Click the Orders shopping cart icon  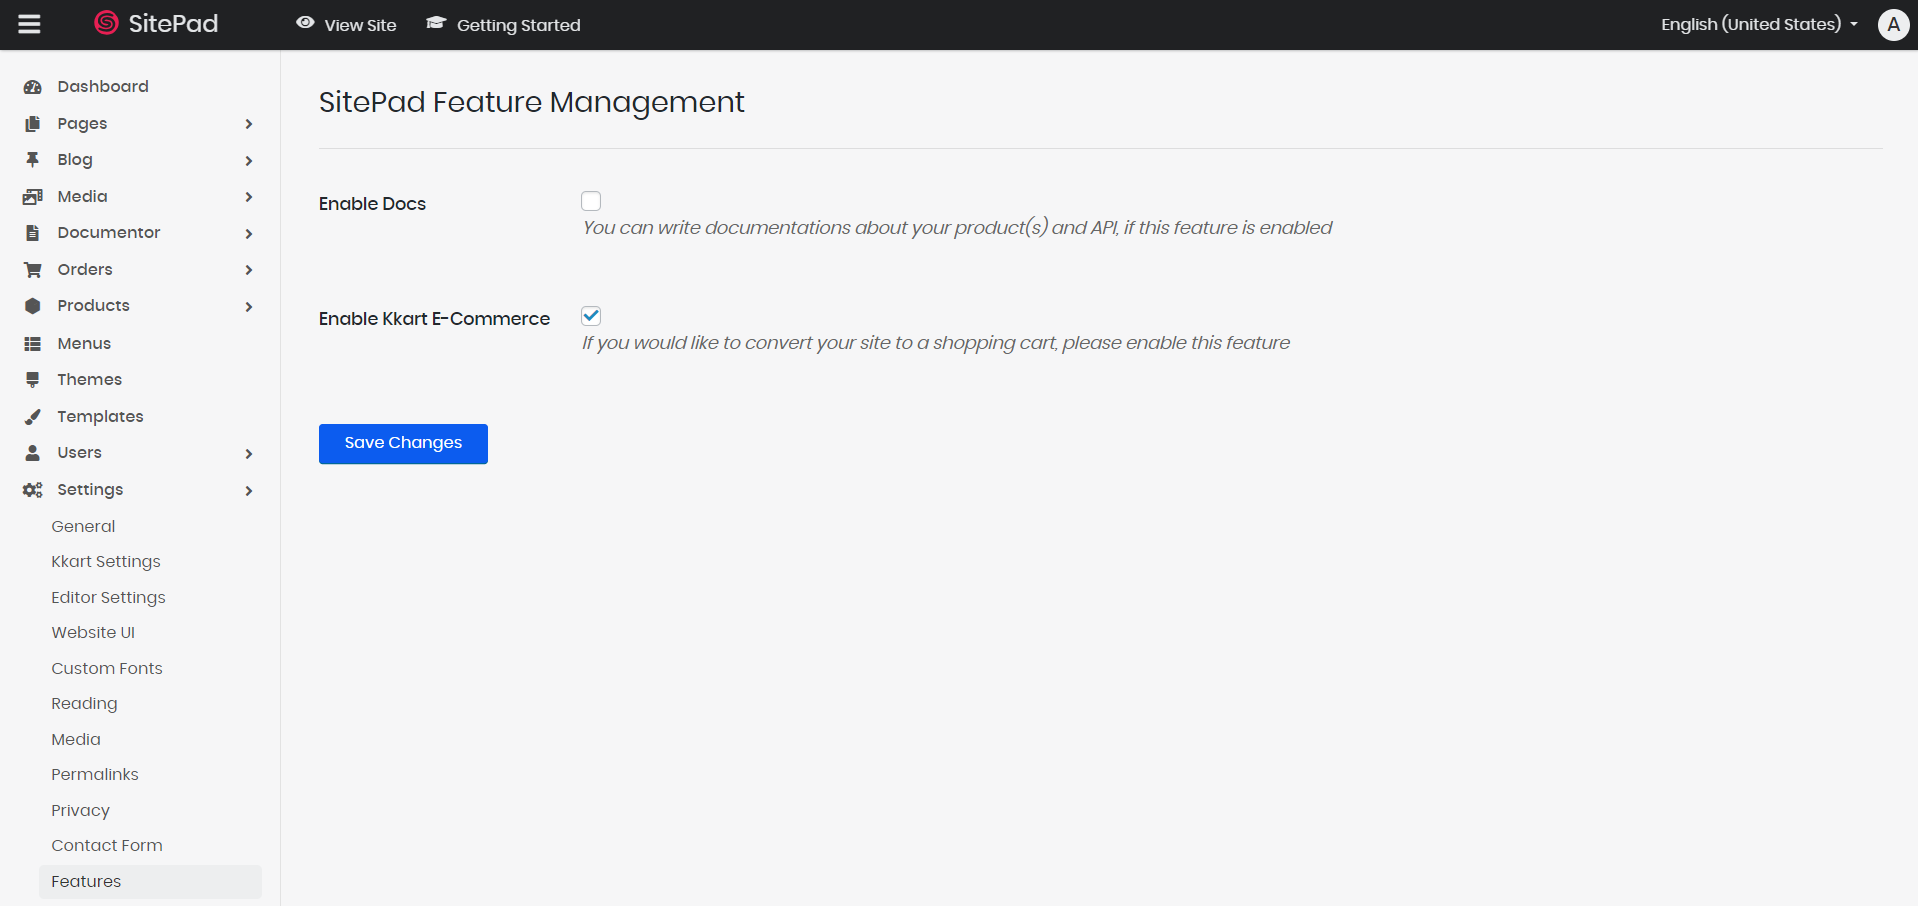coord(33,270)
